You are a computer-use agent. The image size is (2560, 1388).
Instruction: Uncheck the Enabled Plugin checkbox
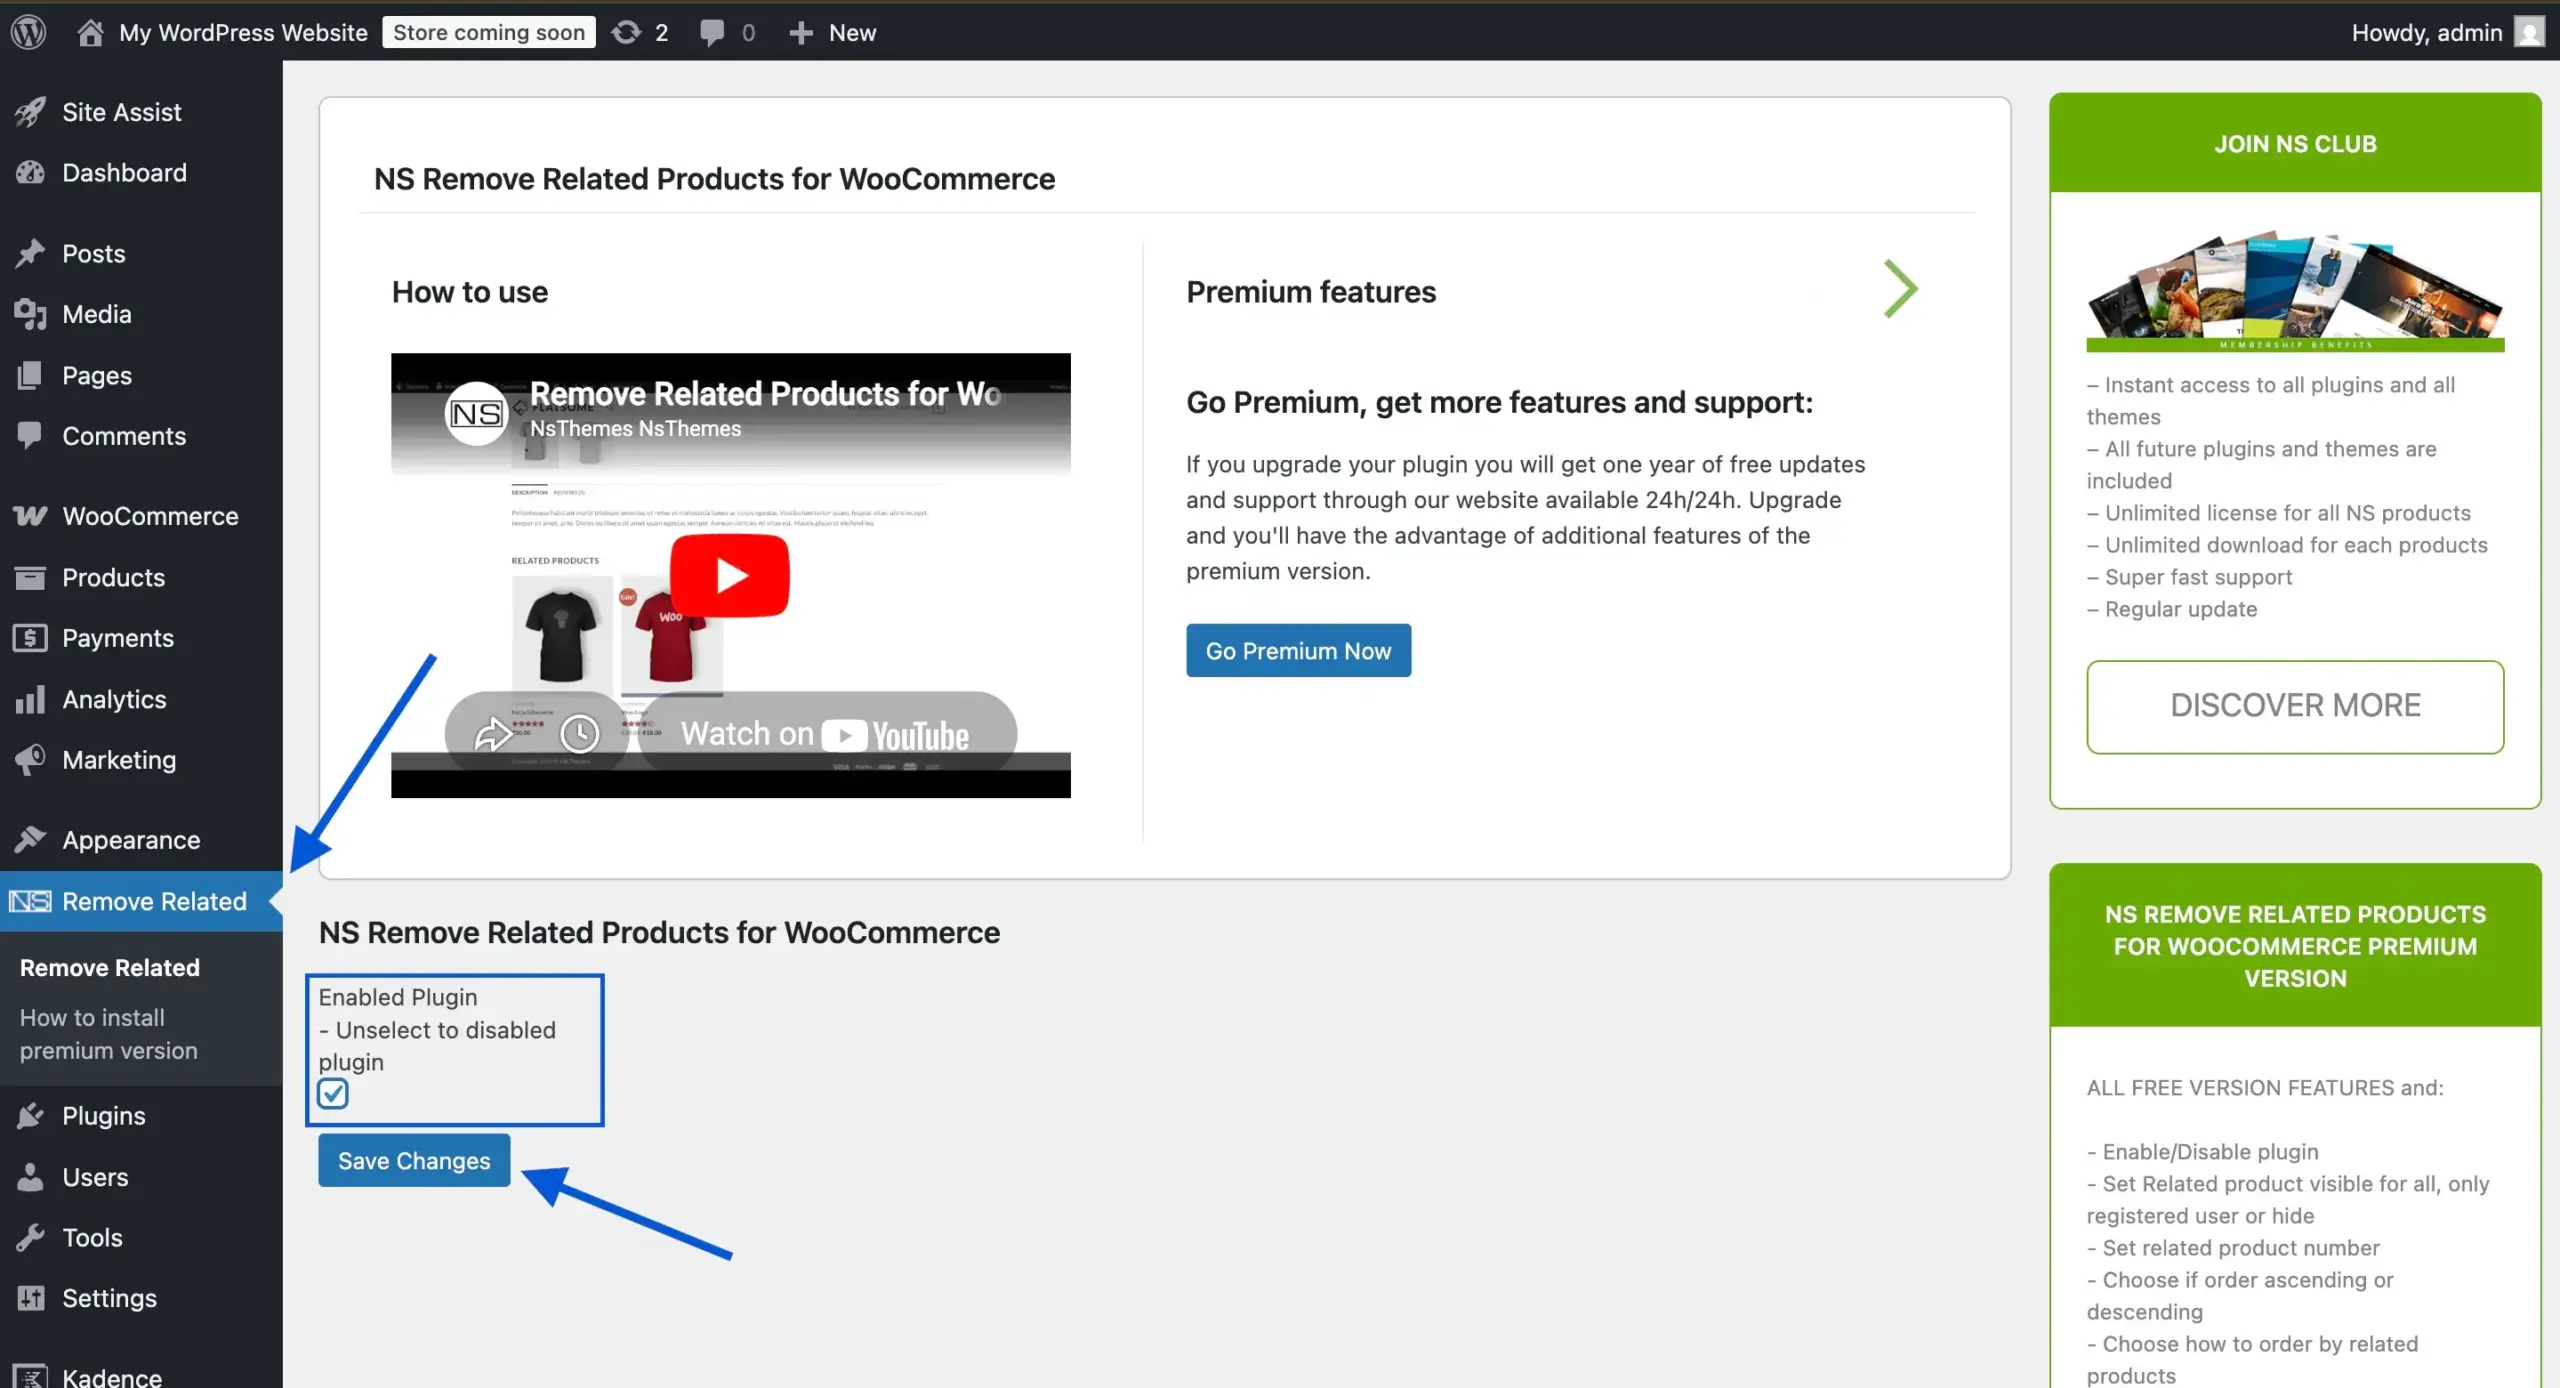click(x=333, y=1093)
